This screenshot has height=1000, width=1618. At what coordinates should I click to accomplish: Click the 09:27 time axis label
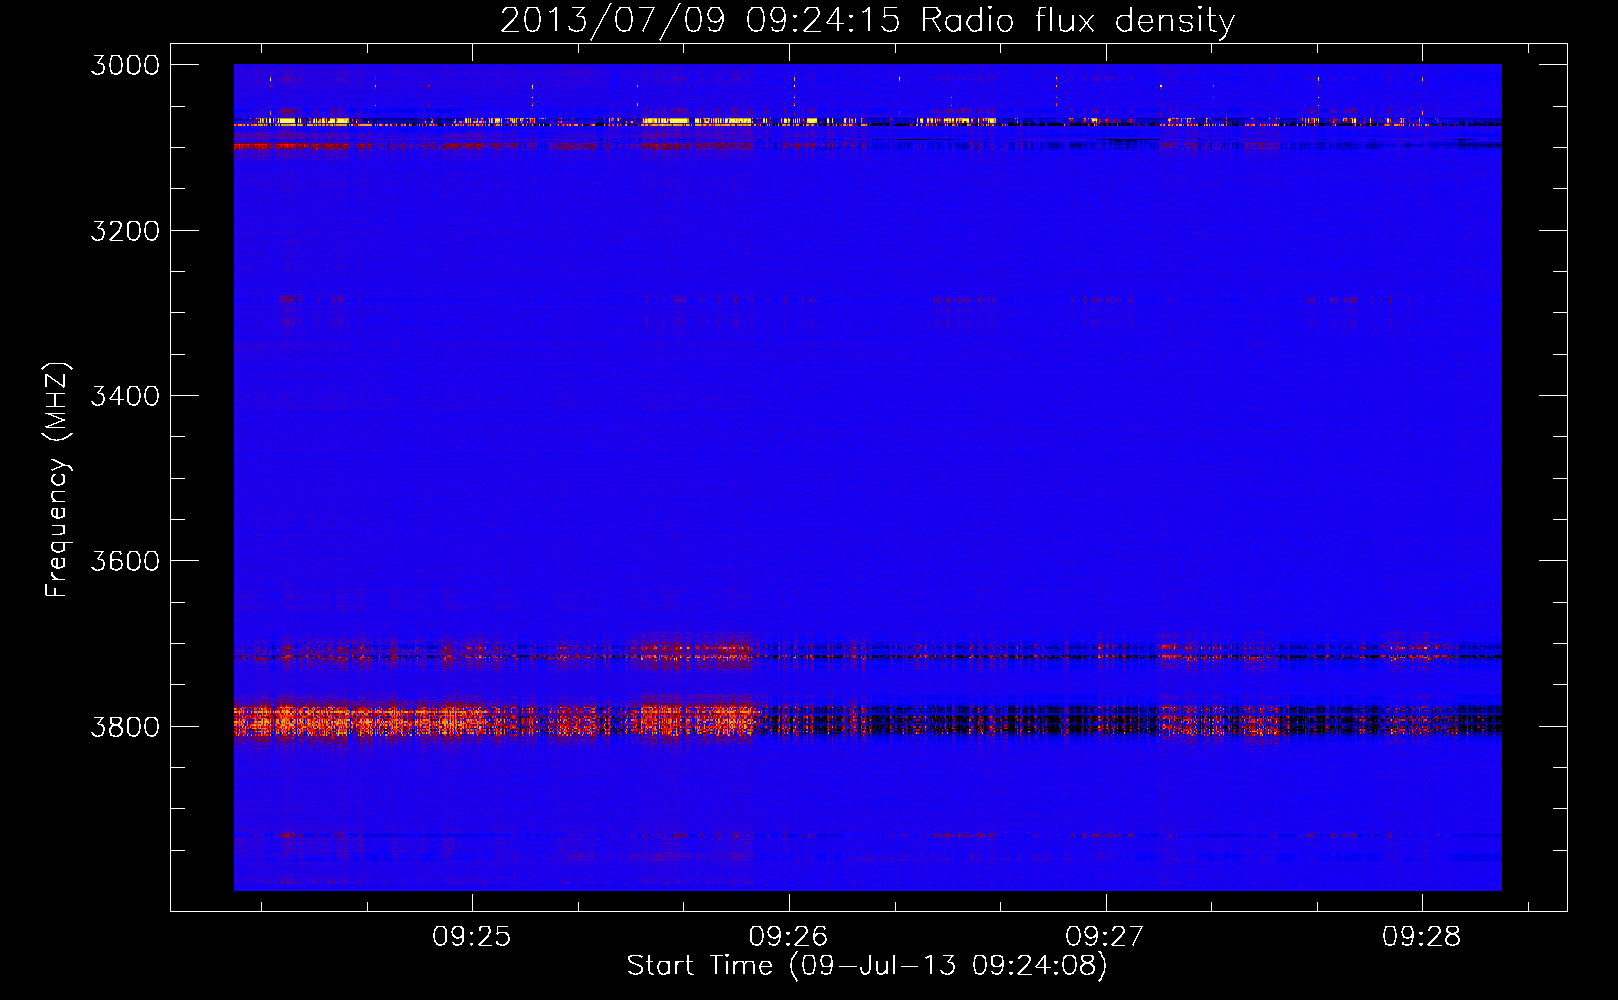point(1105,937)
